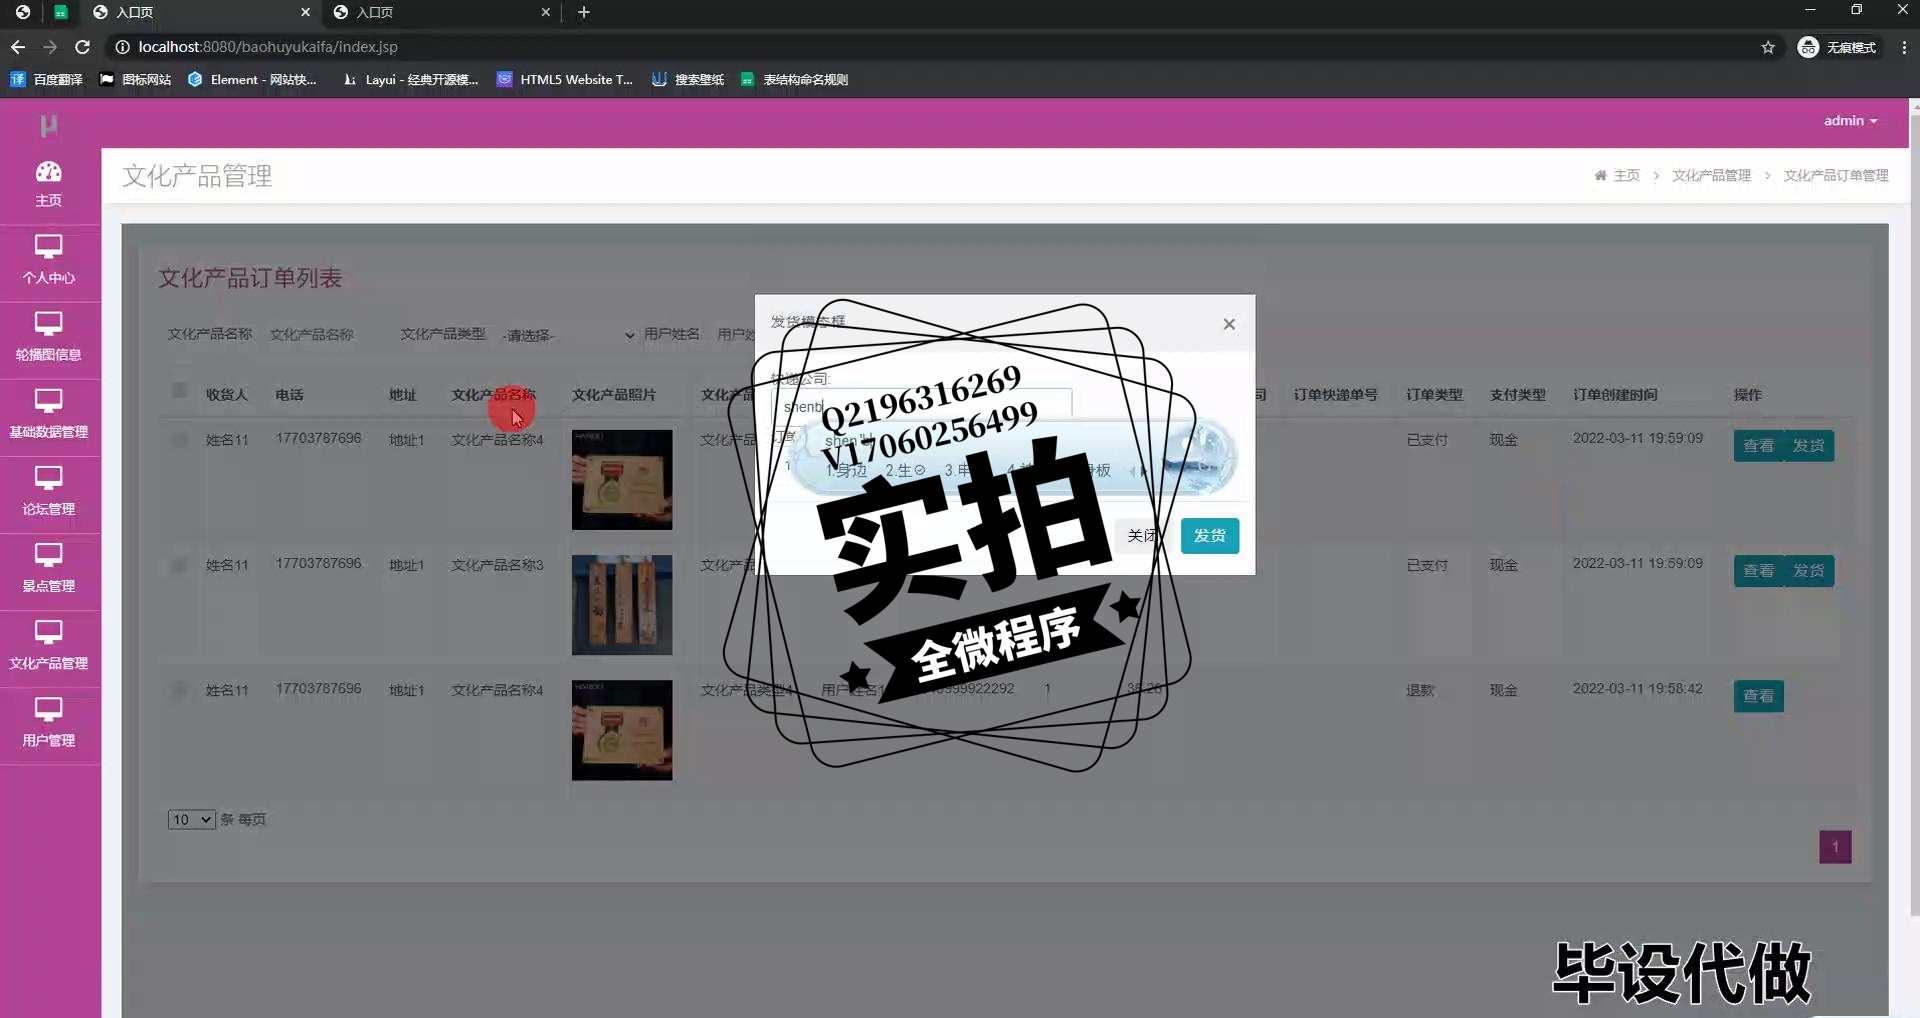Click the 文化产品名称 search input field

[x=326, y=335]
